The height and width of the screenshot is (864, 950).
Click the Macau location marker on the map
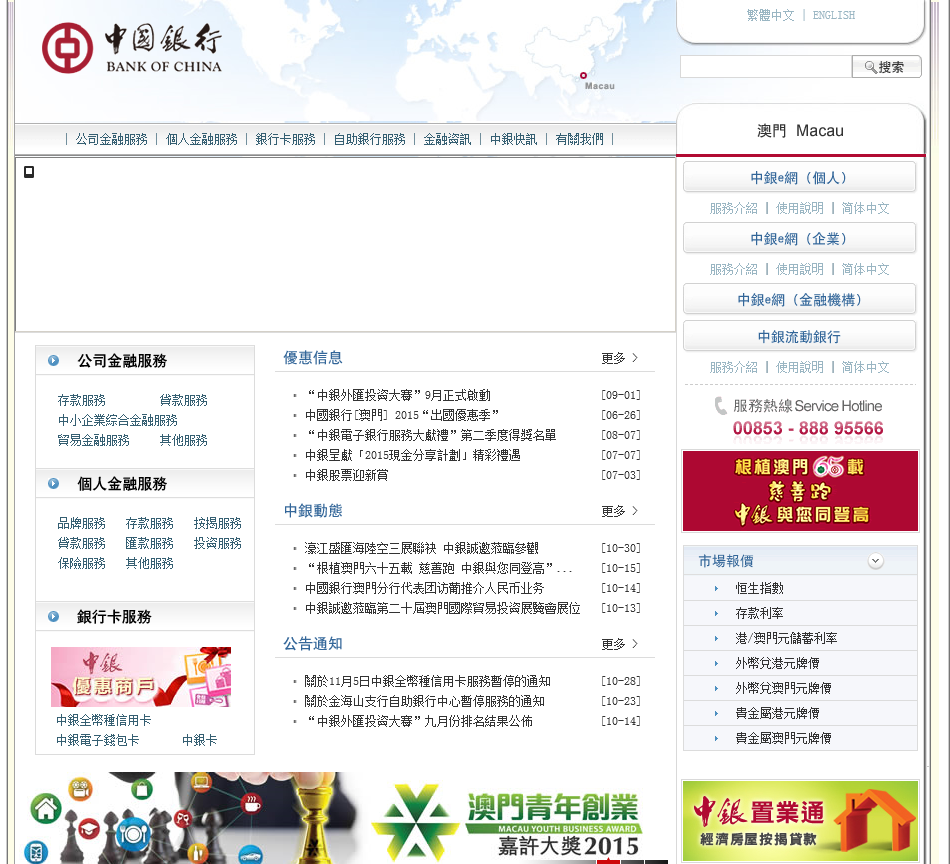tap(583, 76)
